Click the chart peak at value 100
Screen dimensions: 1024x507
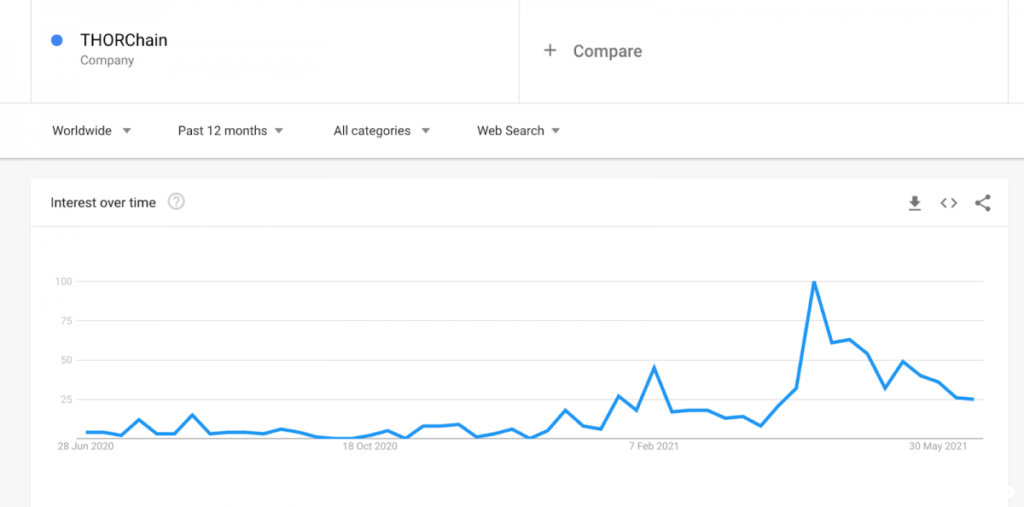(x=814, y=282)
